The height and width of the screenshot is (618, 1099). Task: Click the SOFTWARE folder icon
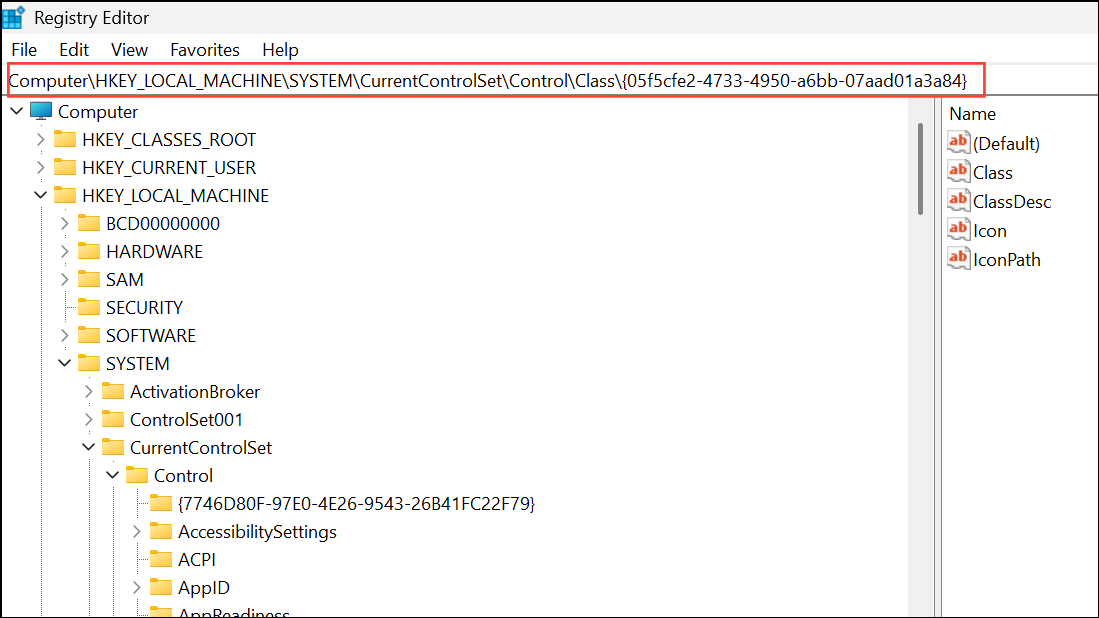(89, 335)
